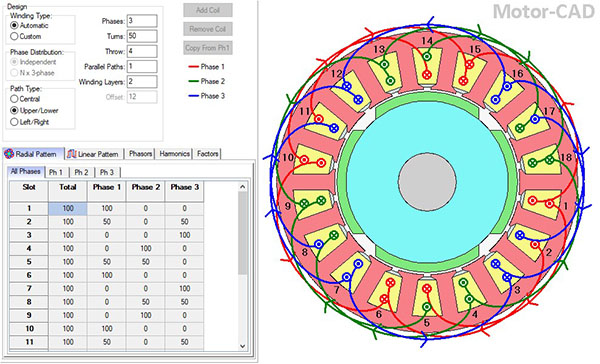This screenshot has width=600, height=364.
Task: Click the table scrollbar down arrow
Action: pyautogui.click(x=243, y=346)
